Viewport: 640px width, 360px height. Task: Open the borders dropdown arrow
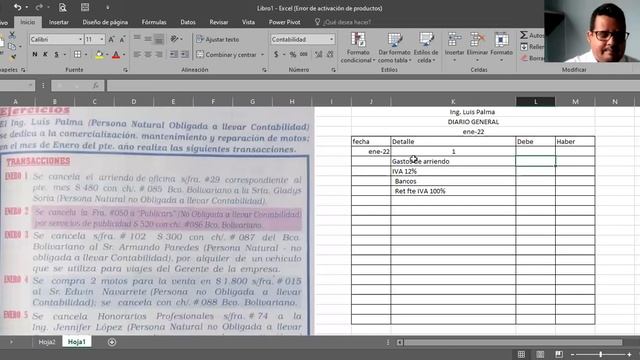(86, 54)
